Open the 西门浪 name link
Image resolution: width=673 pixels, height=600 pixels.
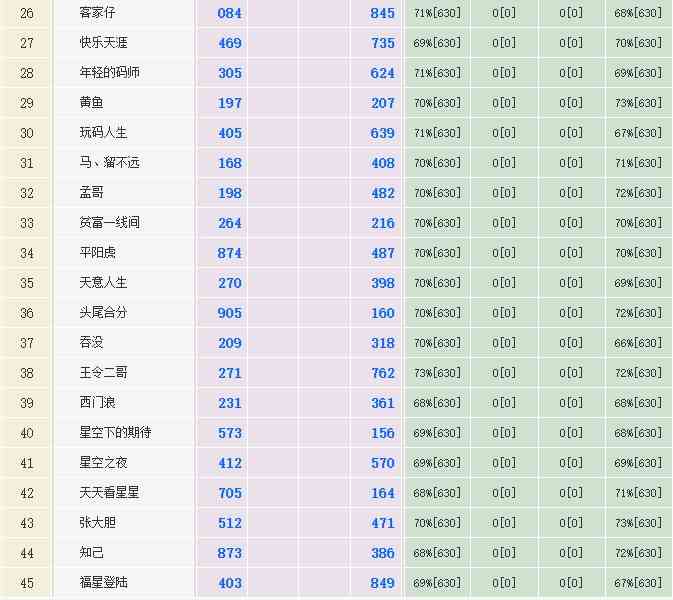[x=97, y=403]
